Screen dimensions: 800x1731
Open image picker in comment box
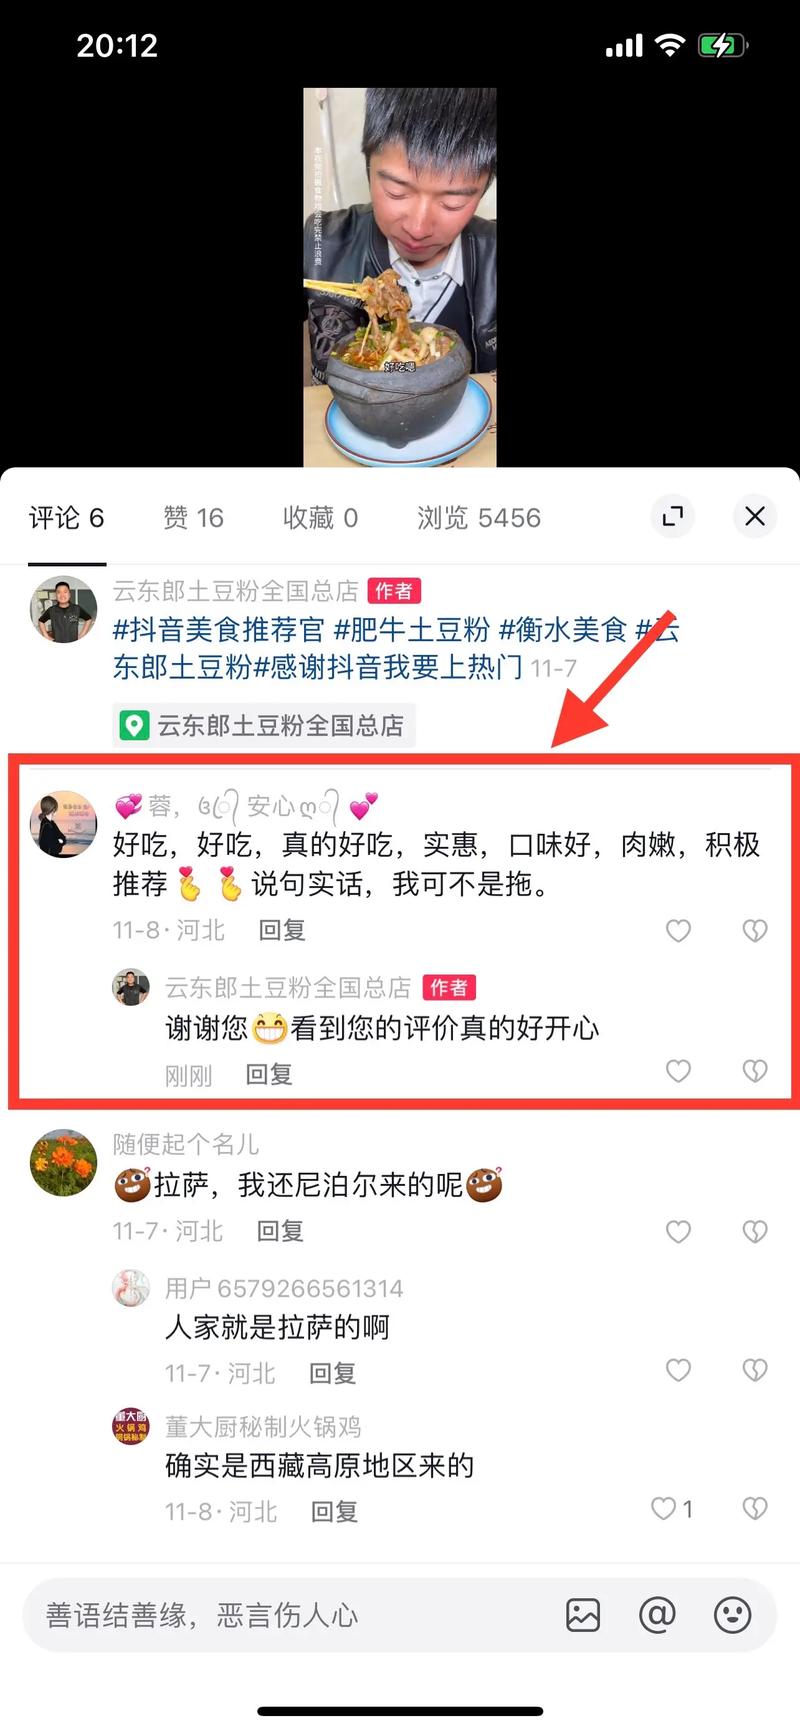point(583,1615)
